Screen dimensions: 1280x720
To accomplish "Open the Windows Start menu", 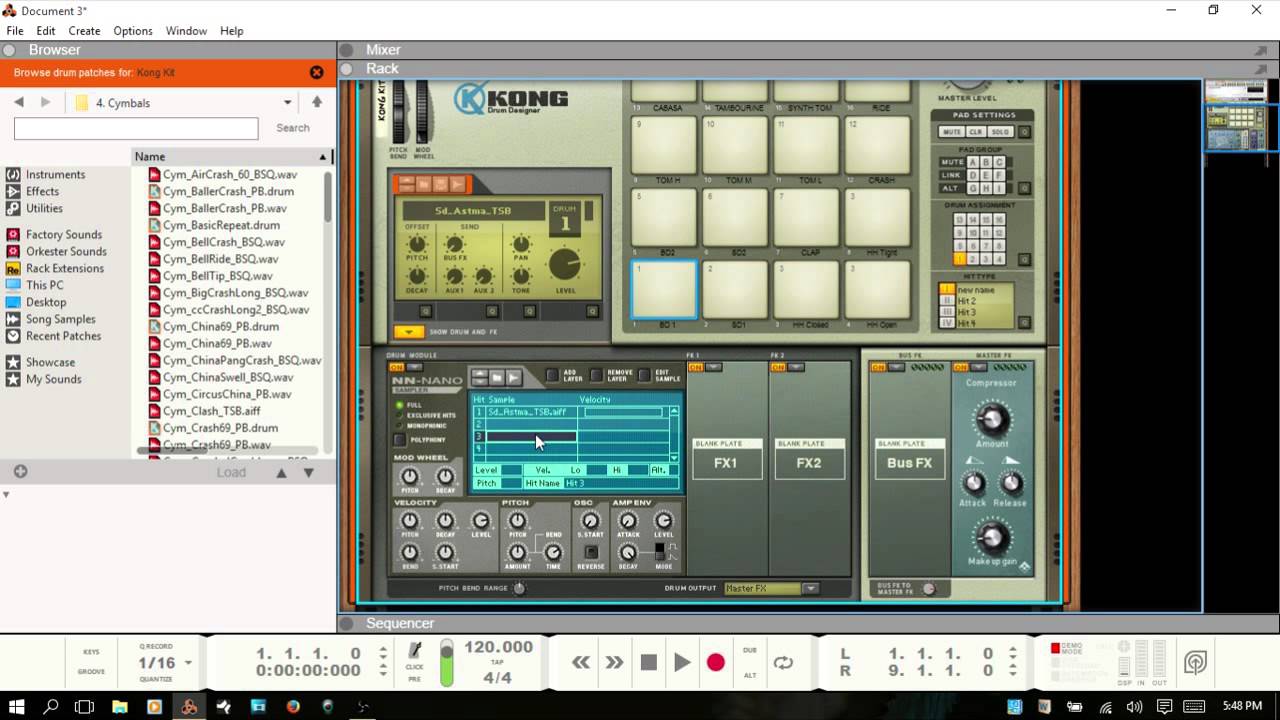I will tap(17, 706).
